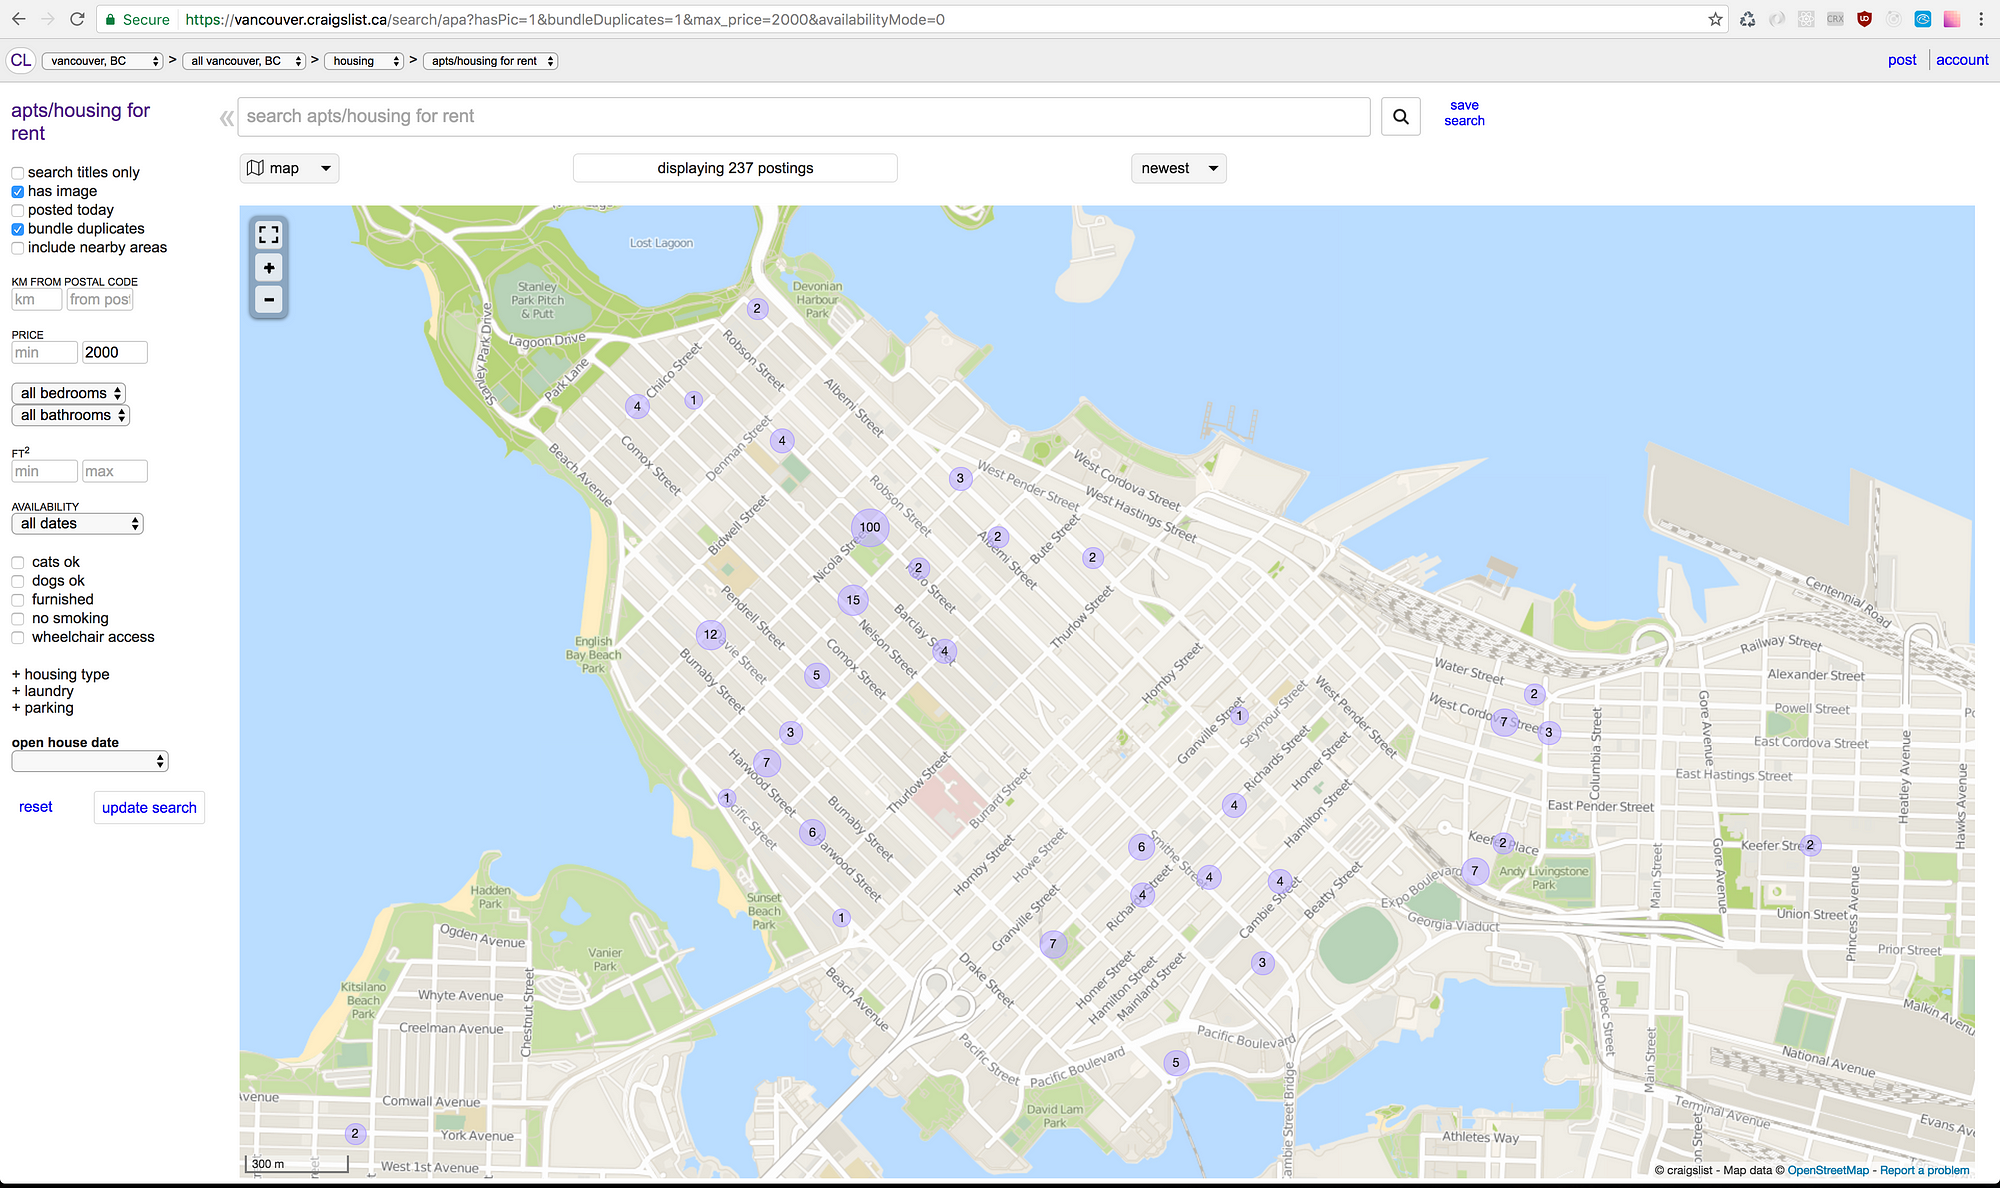Enable the 'posted today' checkbox
2000x1188 pixels.
(x=18, y=209)
